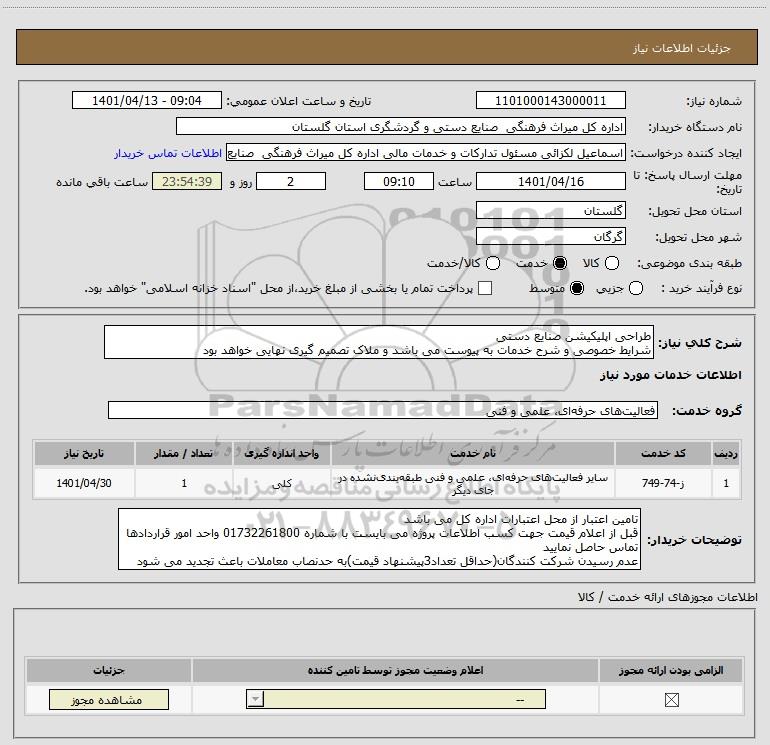The image size is (770, 745).
Task: Click the announcement date field 1401/04/13 - 09:04
Action: point(146,100)
